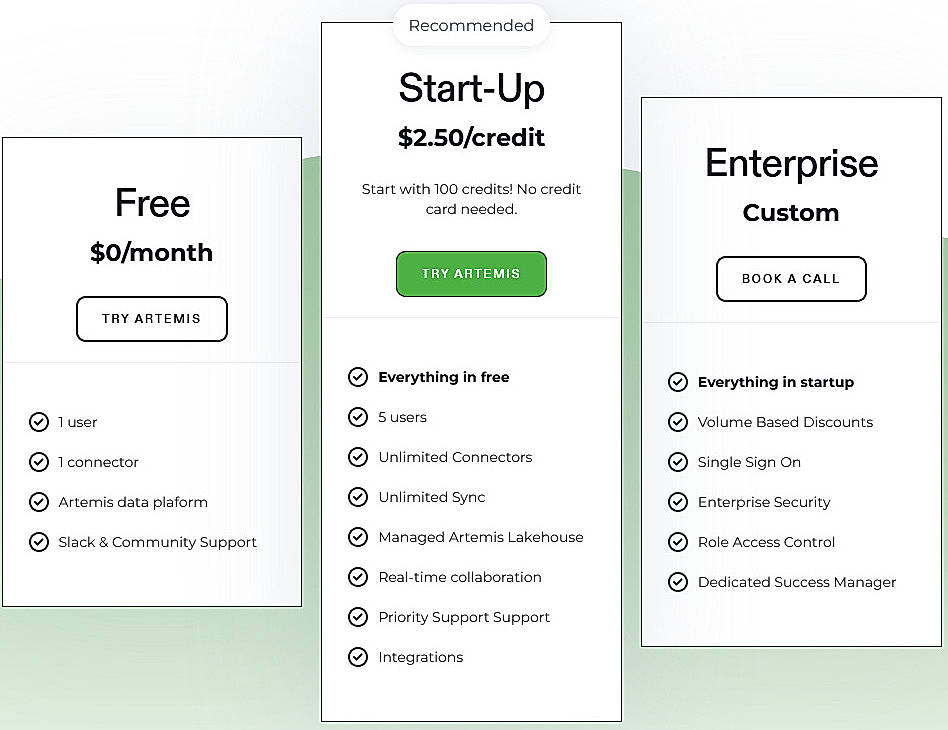The height and width of the screenshot is (730, 948).
Task: Click the checkmark next to Everything in free
Action: (x=358, y=377)
